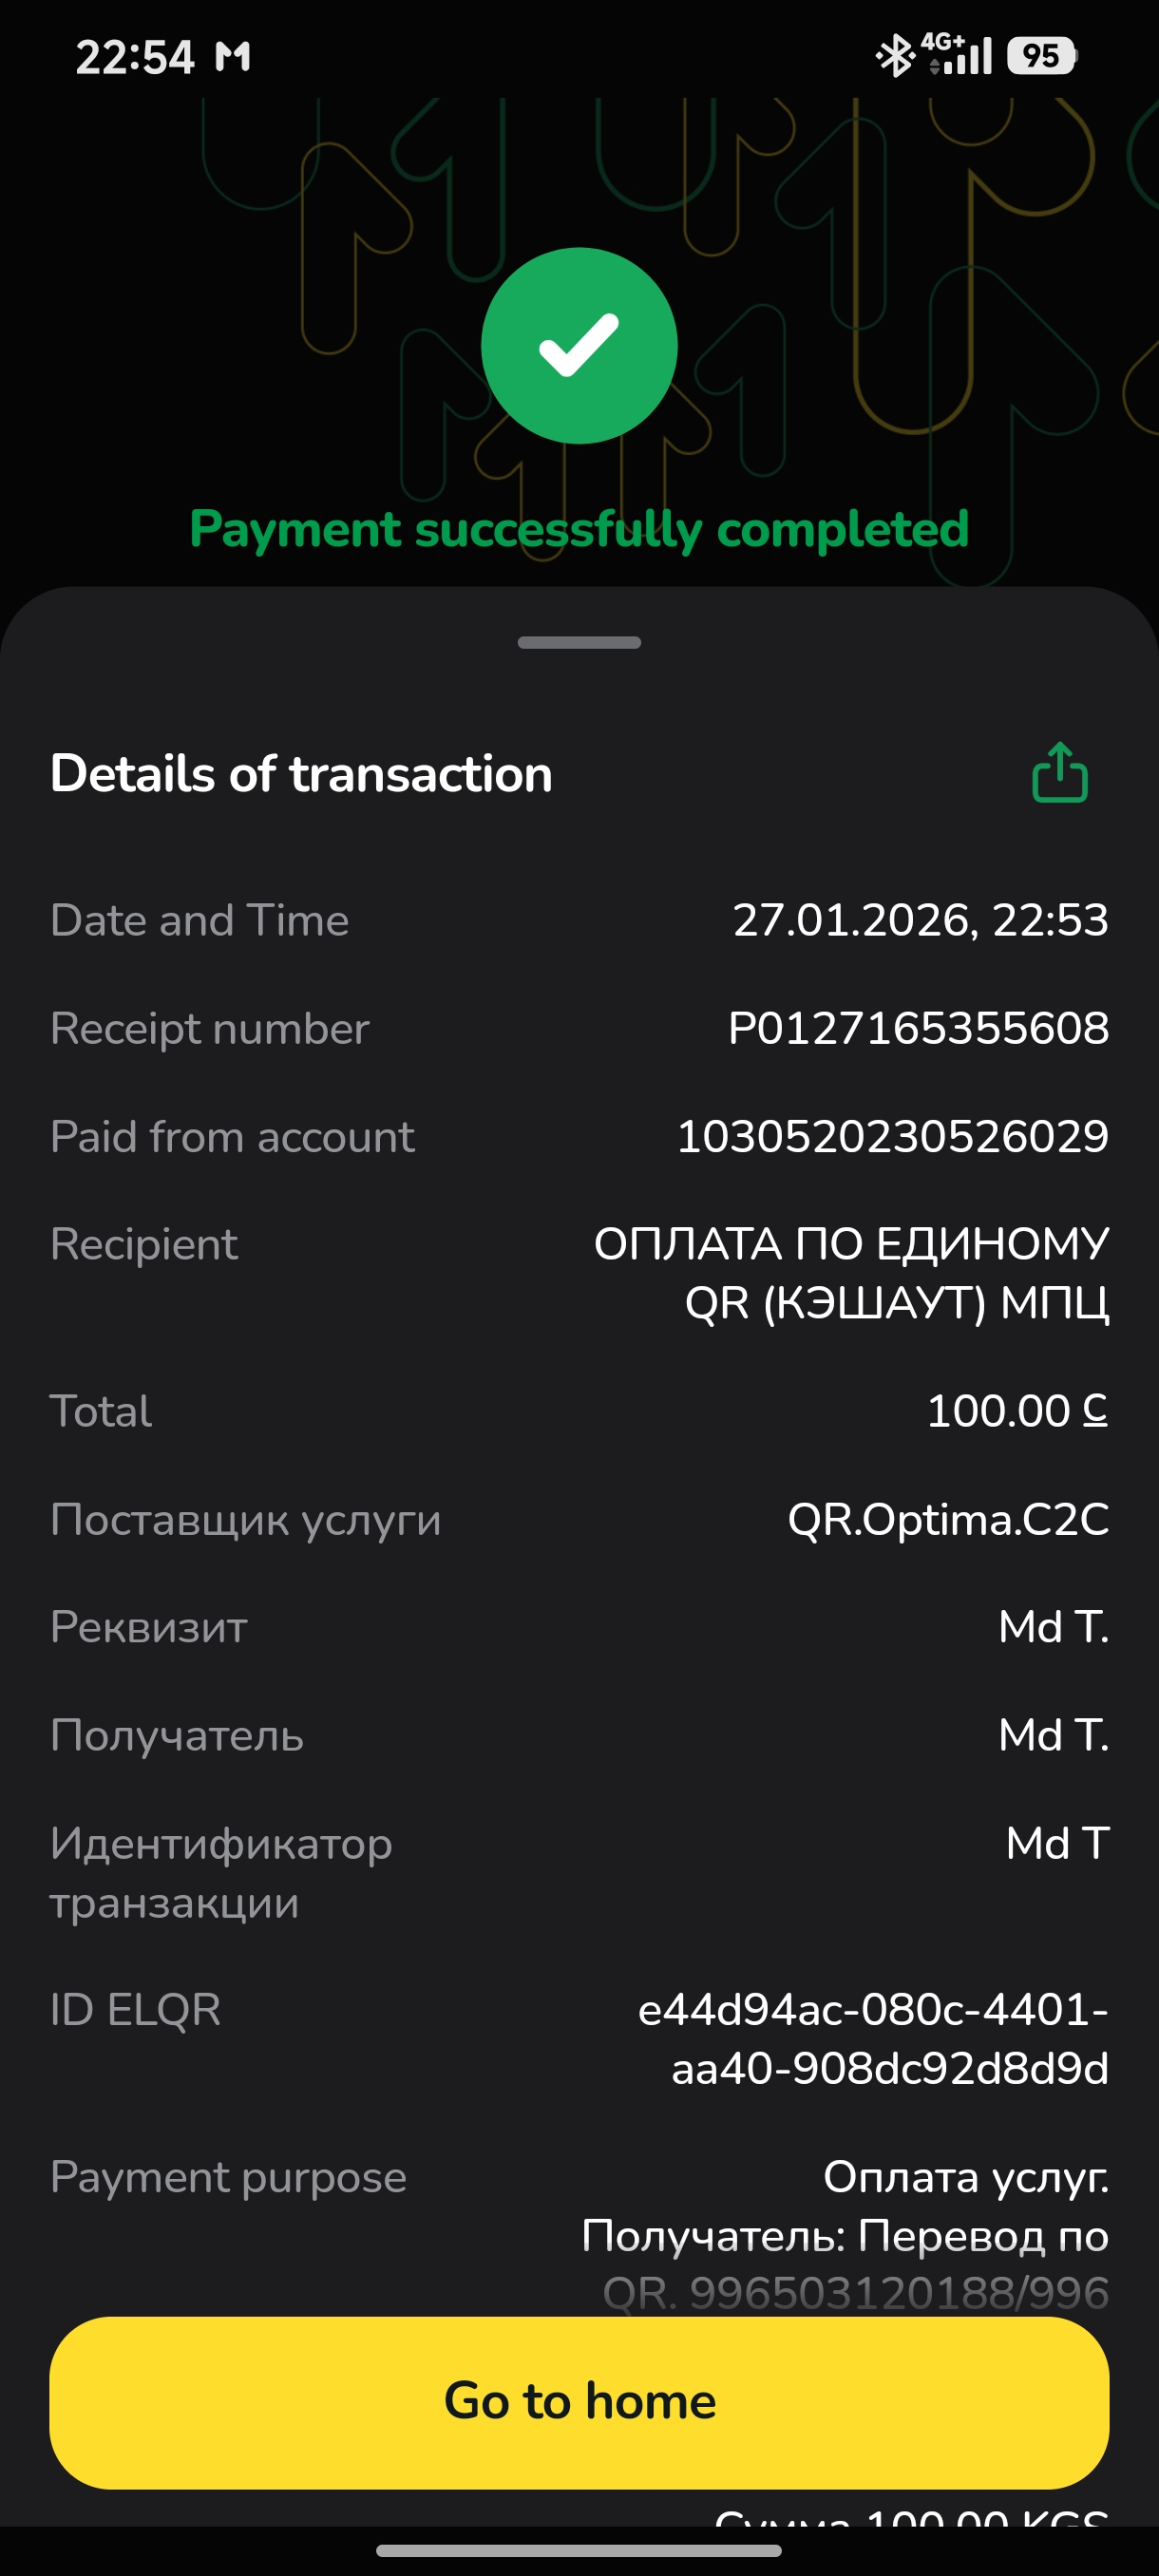Tap the receipt number P0127165355608
Image resolution: width=1159 pixels, height=2576 pixels.
tap(918, 1028)
